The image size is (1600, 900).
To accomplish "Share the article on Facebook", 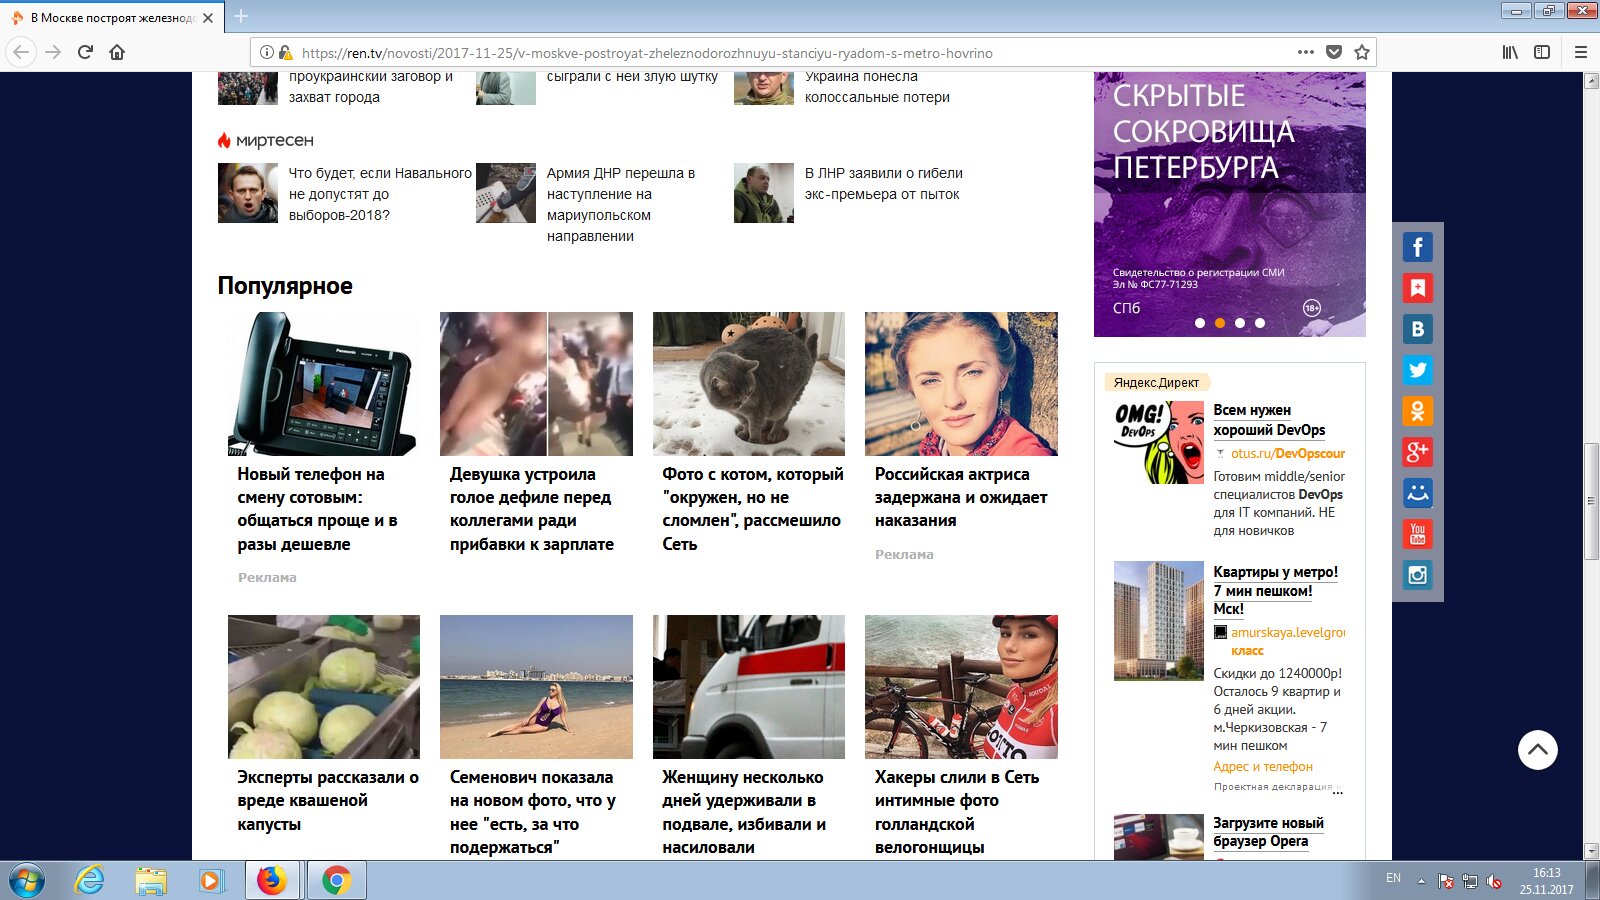I will (x=1417, y=247).
